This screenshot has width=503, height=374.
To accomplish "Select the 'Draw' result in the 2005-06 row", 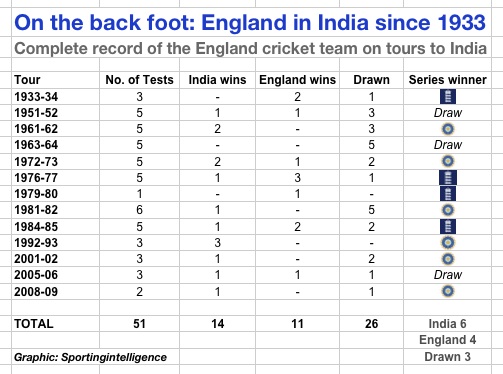I will coord(448,275).
